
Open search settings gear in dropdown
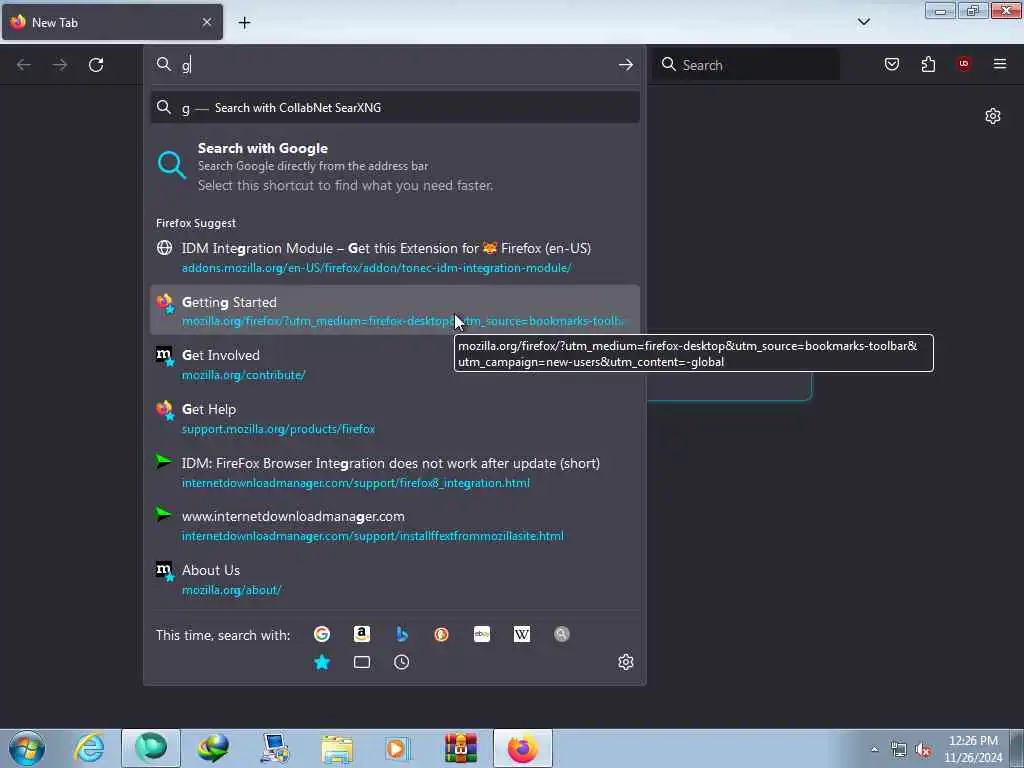click(626, 662)
